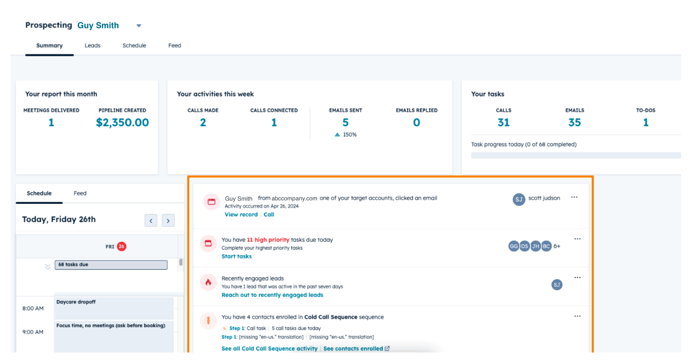Open the more options menu for the recently engaged leads card
This screenshot has height=362, width=690.
(x=577, y=278)
